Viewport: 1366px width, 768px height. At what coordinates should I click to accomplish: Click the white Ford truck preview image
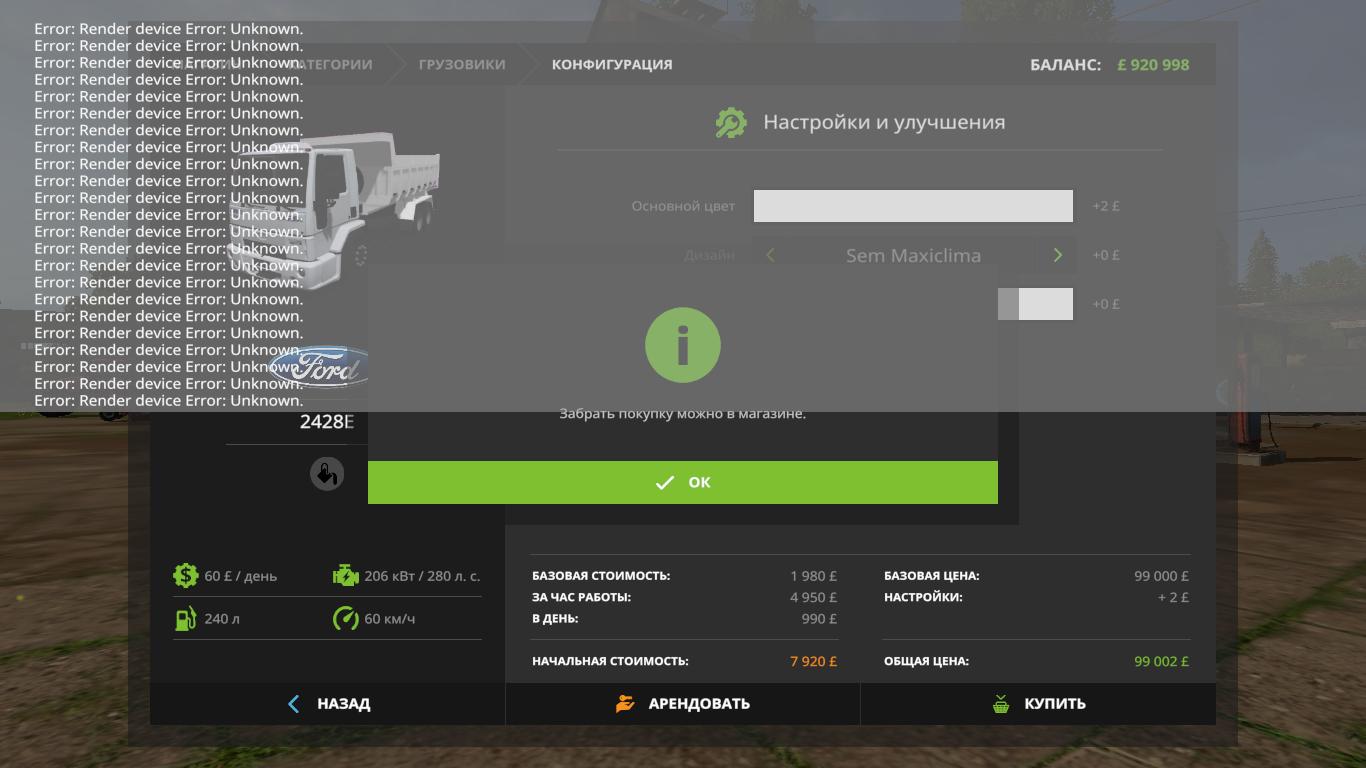[340, 205]
